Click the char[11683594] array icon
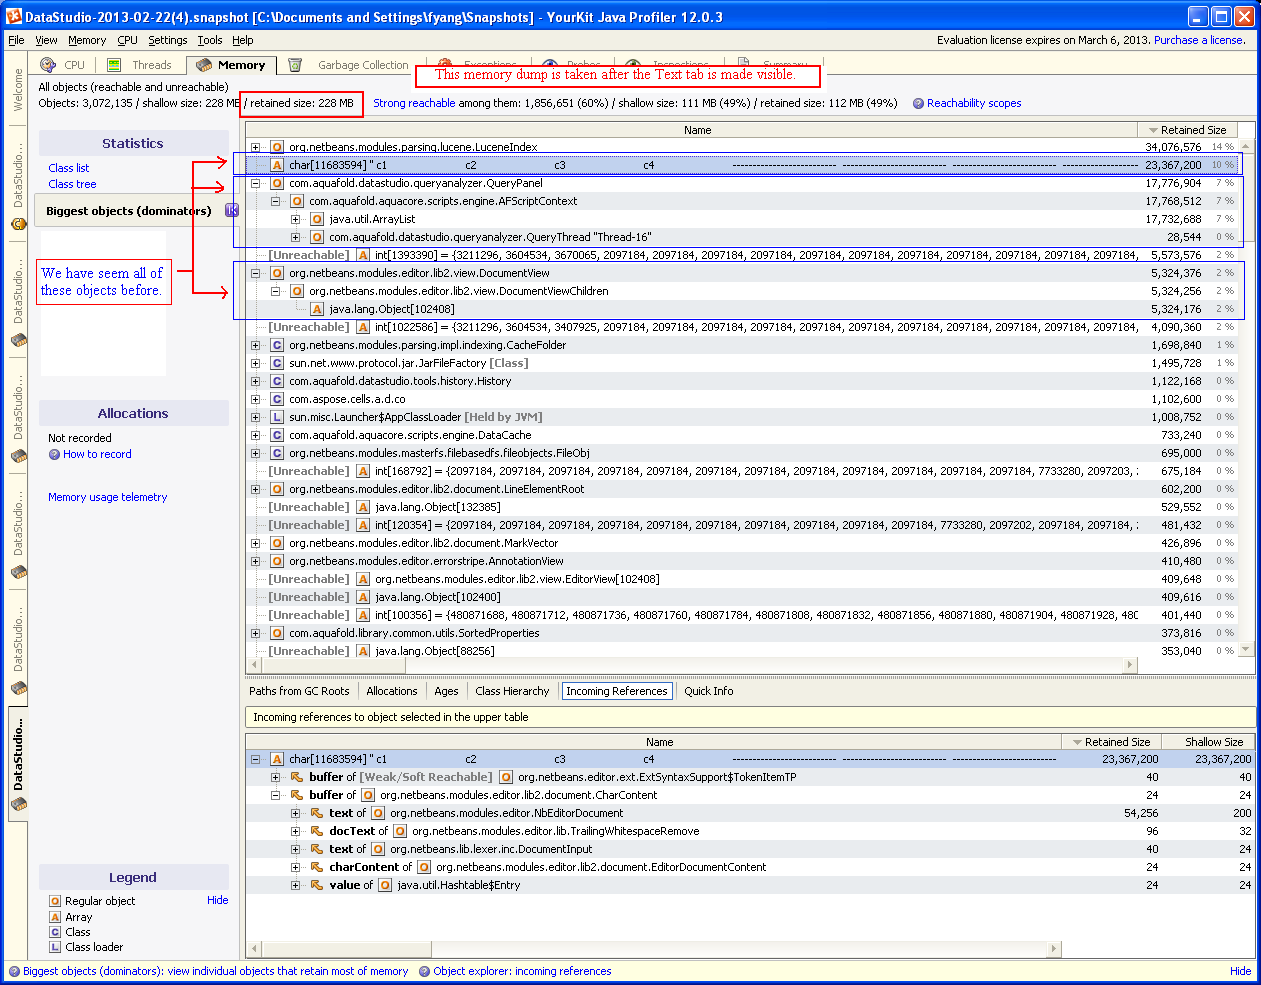1261x985 pixels. coord(277,165)
